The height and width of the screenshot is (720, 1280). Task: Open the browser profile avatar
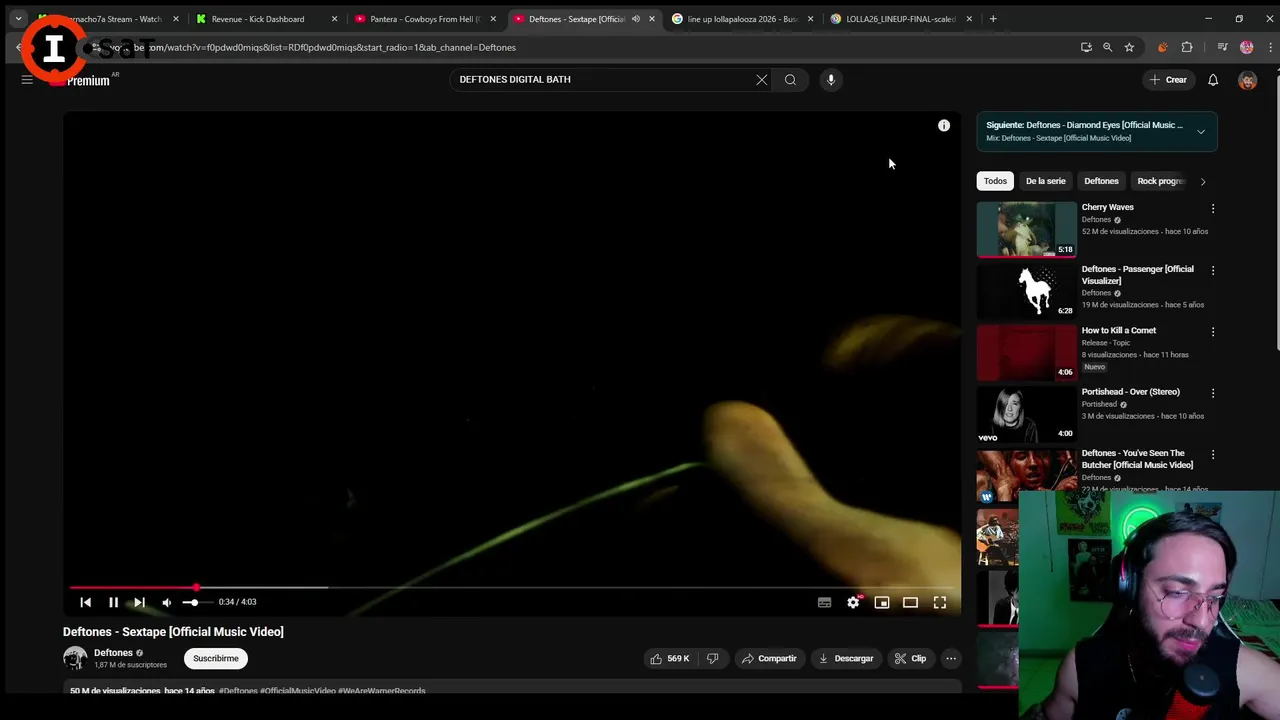pos(1246,47)
